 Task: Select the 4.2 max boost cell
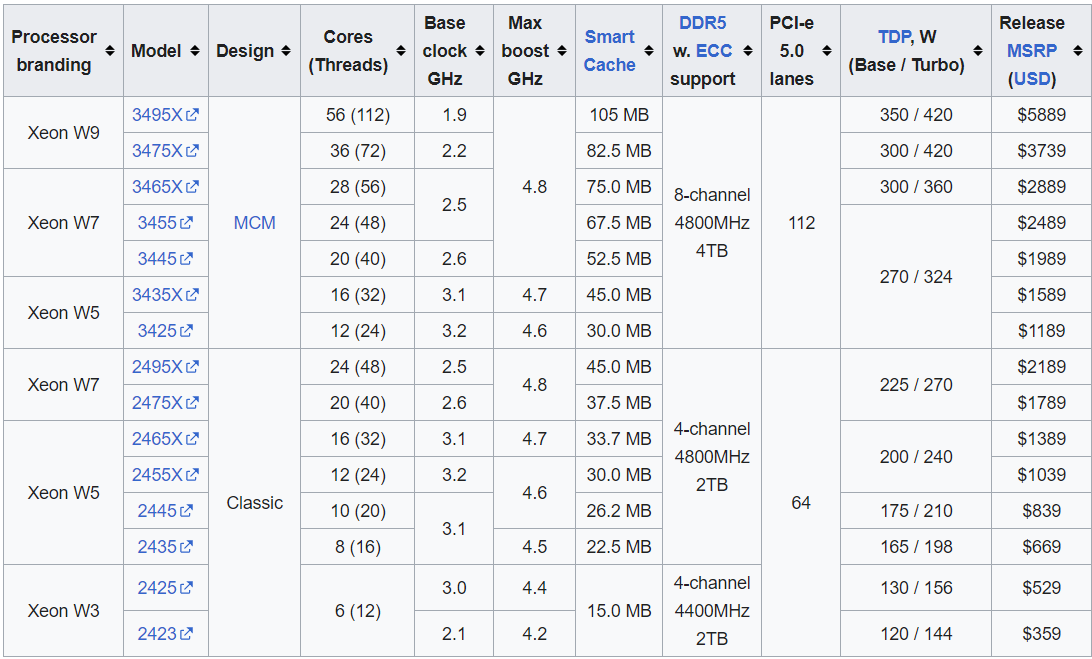tap(534, 634)
